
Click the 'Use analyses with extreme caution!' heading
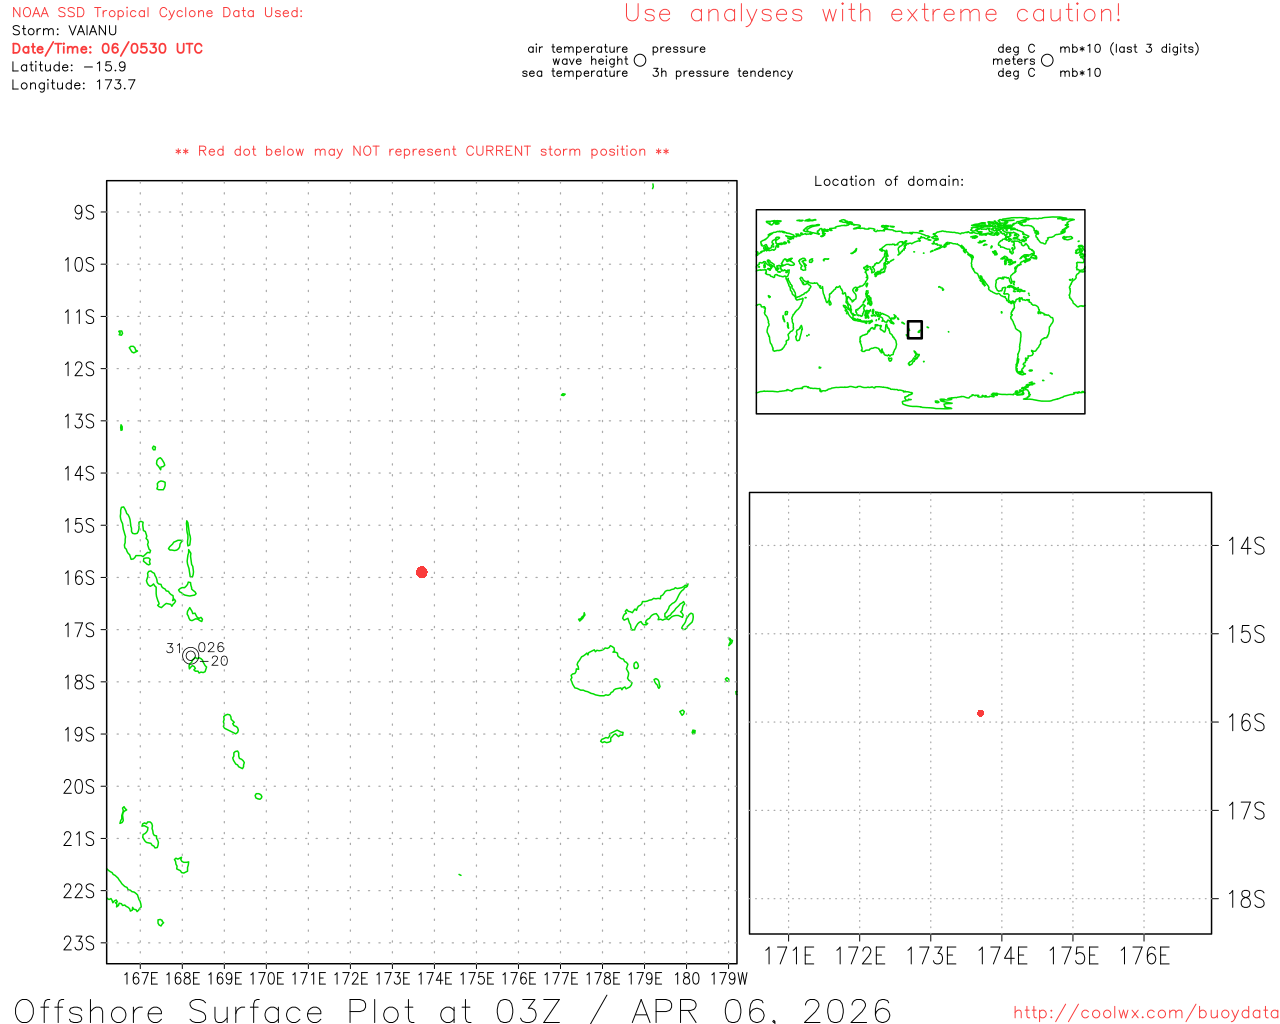(x=872, y=14)
